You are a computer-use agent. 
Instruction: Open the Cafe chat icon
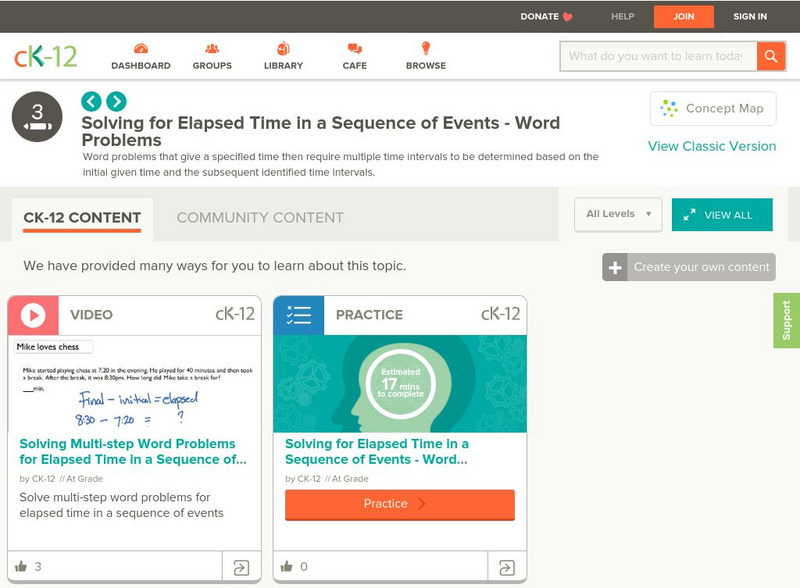click(x=355, y=48)
